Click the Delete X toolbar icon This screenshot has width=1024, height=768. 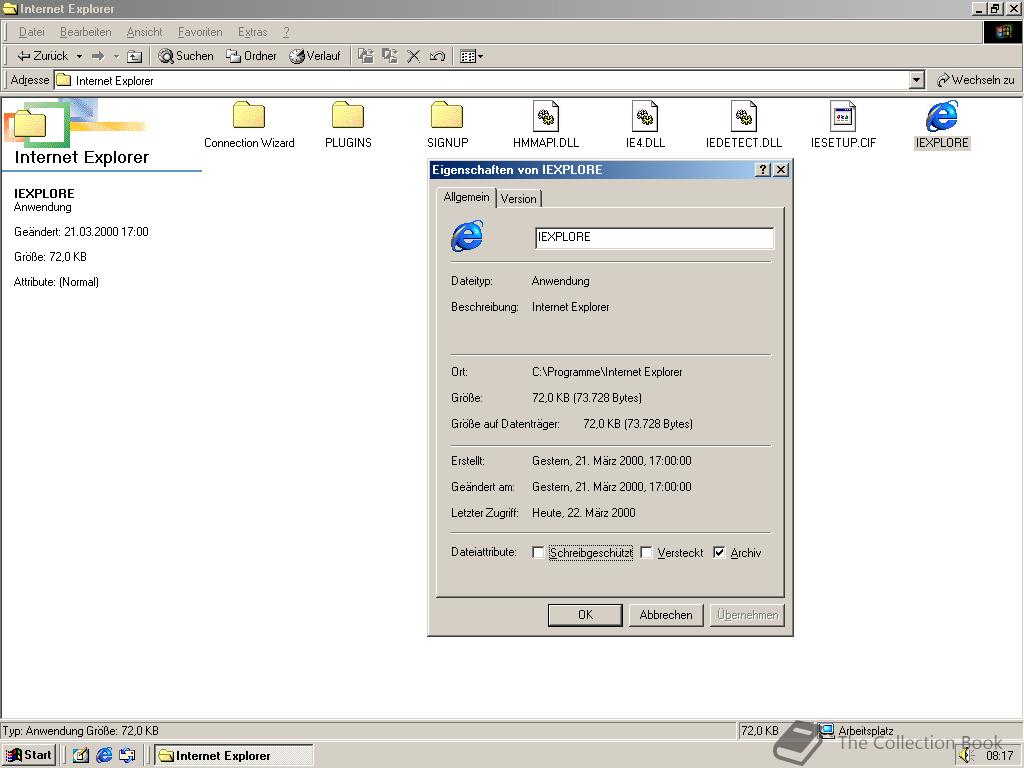[413, 56]
